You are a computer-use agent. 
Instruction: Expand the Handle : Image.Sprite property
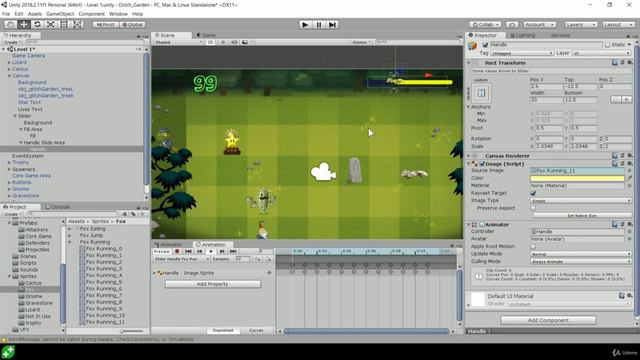(x=155, y=273)
